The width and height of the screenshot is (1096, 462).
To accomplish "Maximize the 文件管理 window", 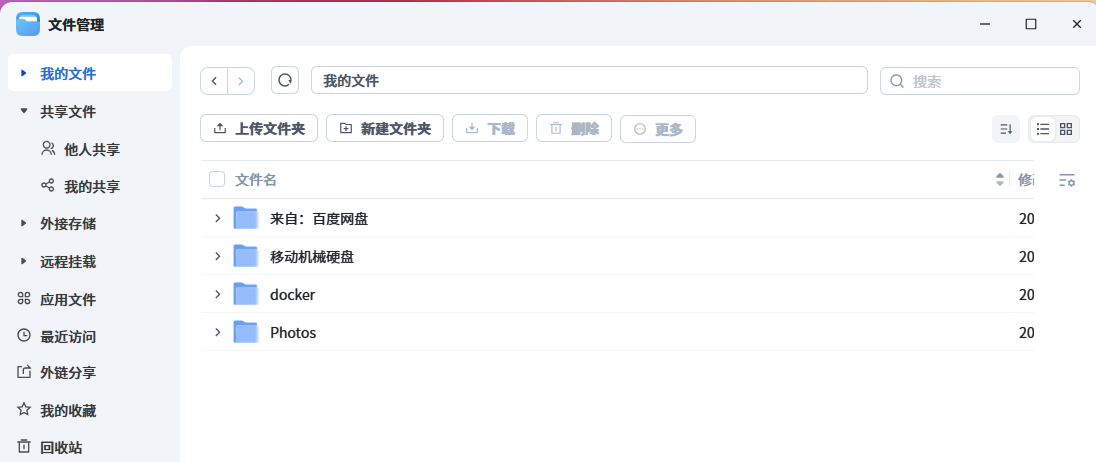I will coord(1031,24).
